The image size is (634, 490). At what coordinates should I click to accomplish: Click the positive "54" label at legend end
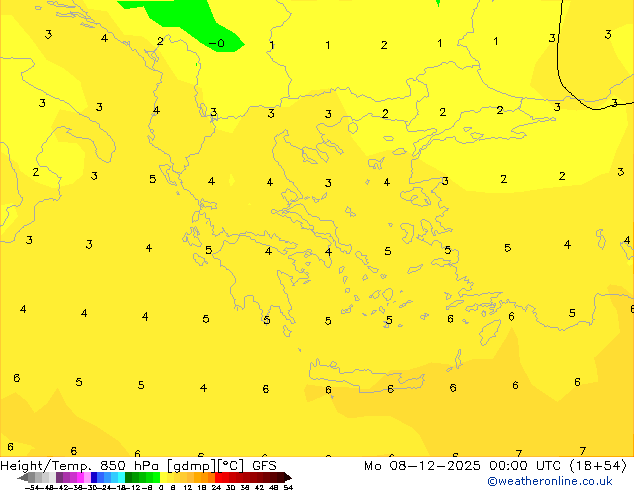288,487
